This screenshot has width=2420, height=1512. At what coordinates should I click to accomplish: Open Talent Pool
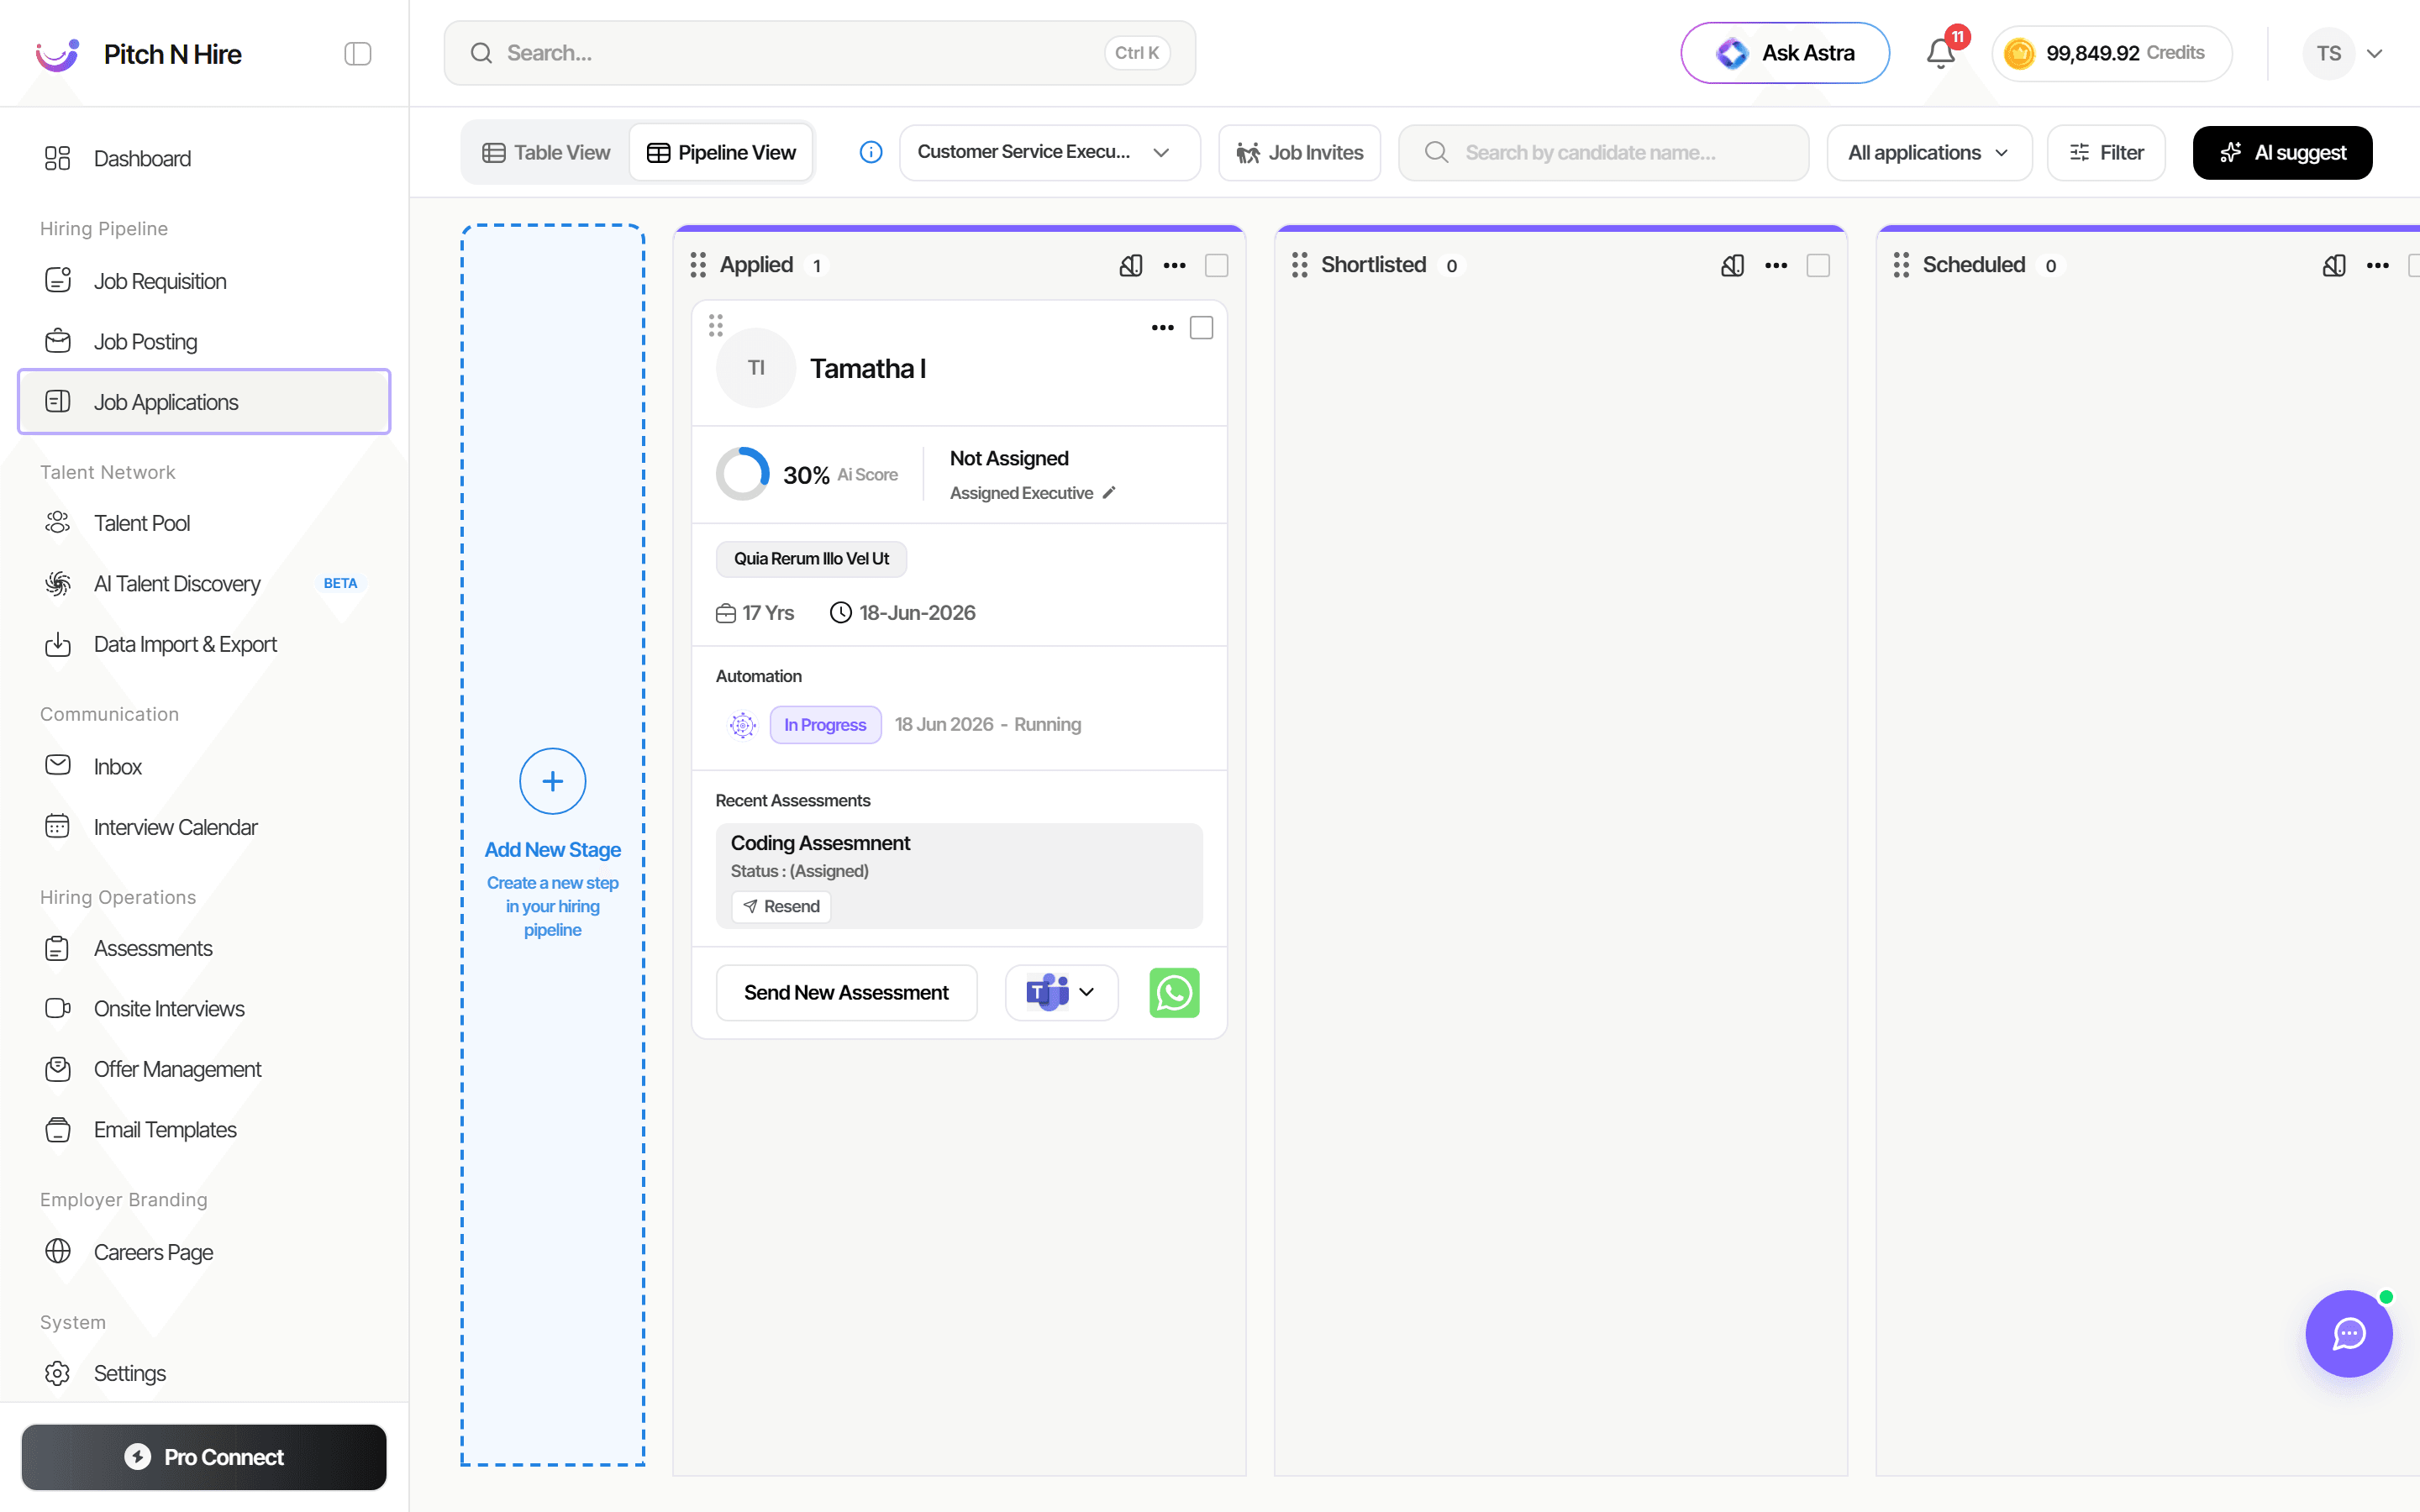click(204, 523)
